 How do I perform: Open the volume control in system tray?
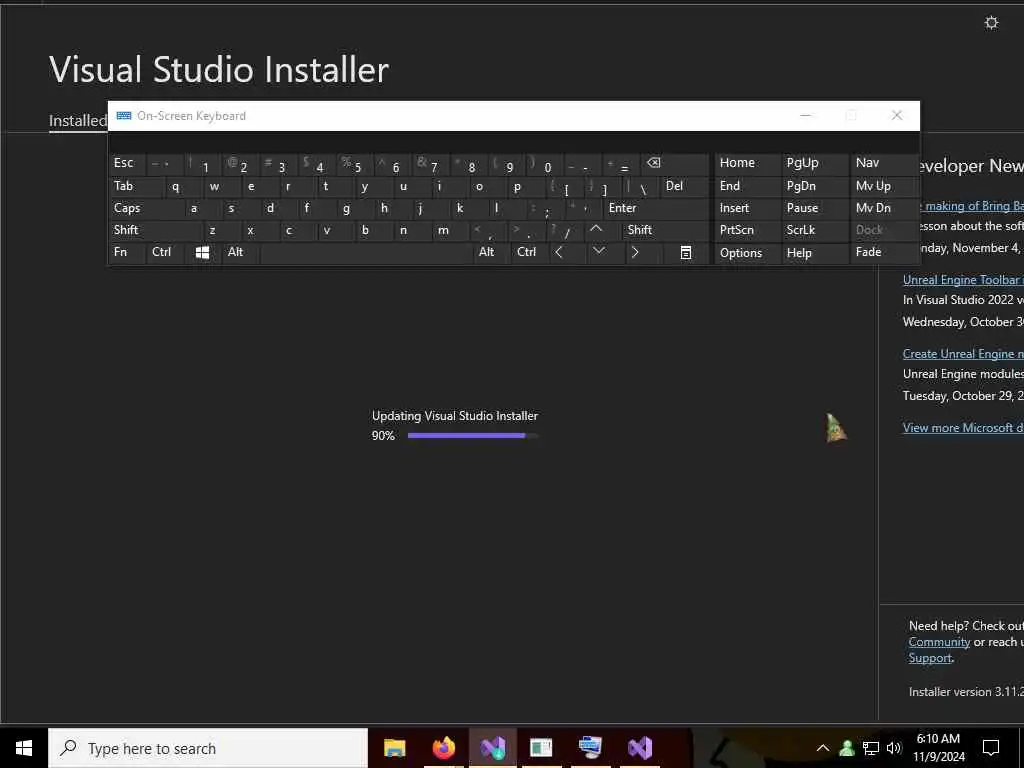(x=894, y=748)
